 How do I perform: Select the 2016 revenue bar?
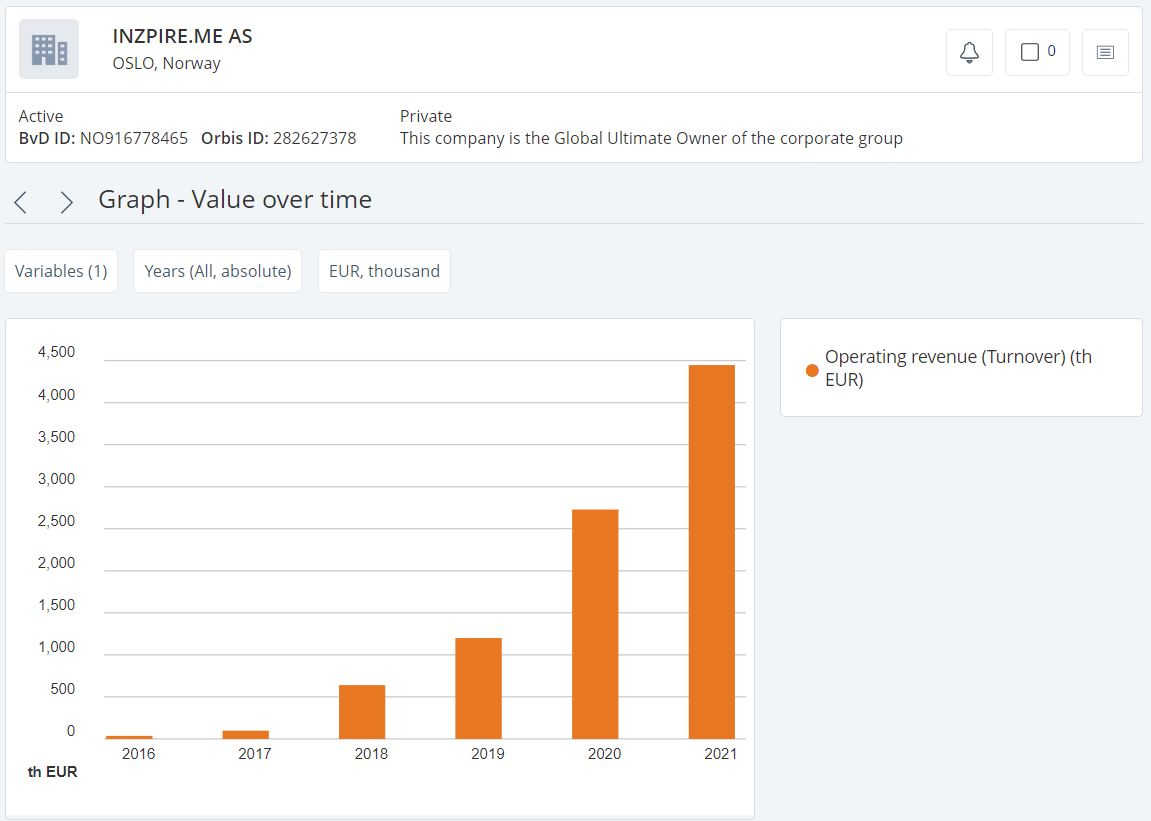129,737
